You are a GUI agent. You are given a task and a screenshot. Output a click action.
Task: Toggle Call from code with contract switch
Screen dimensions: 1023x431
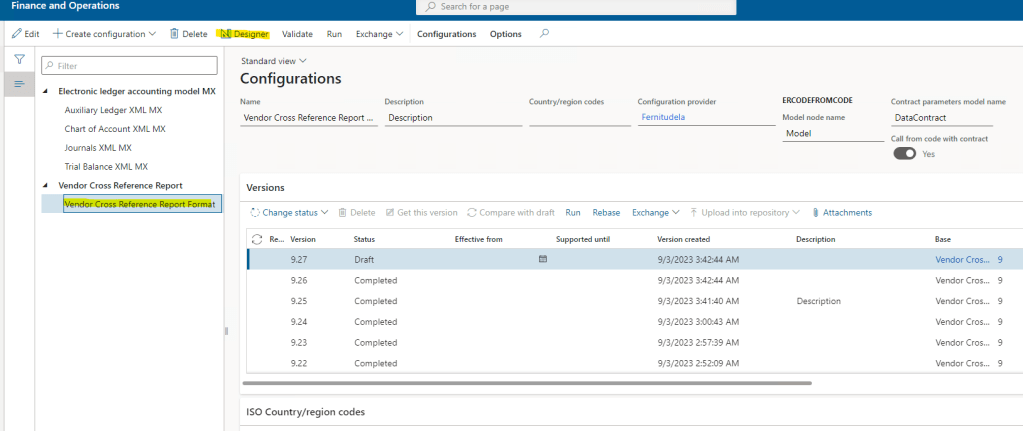point(904,154)
